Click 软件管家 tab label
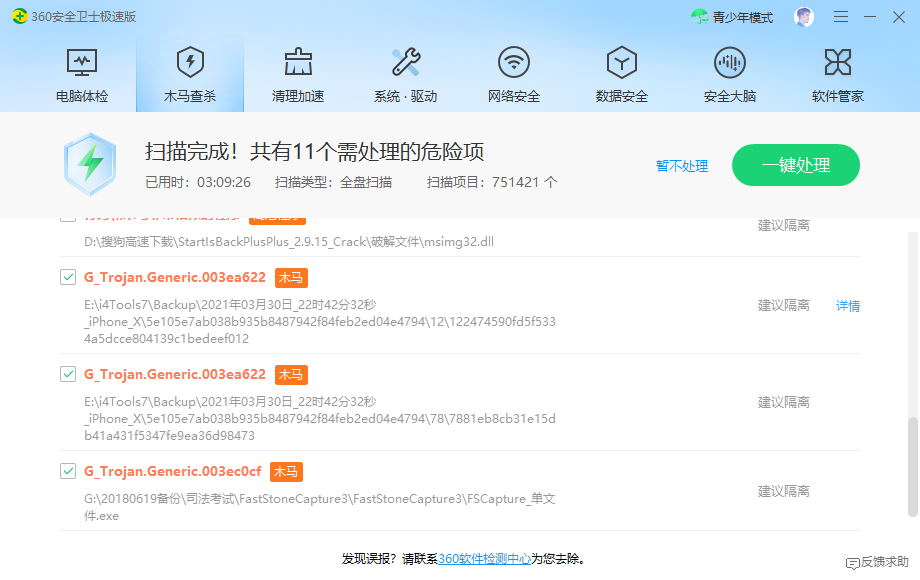The image size is (920, 580). (x=837, y=96)
